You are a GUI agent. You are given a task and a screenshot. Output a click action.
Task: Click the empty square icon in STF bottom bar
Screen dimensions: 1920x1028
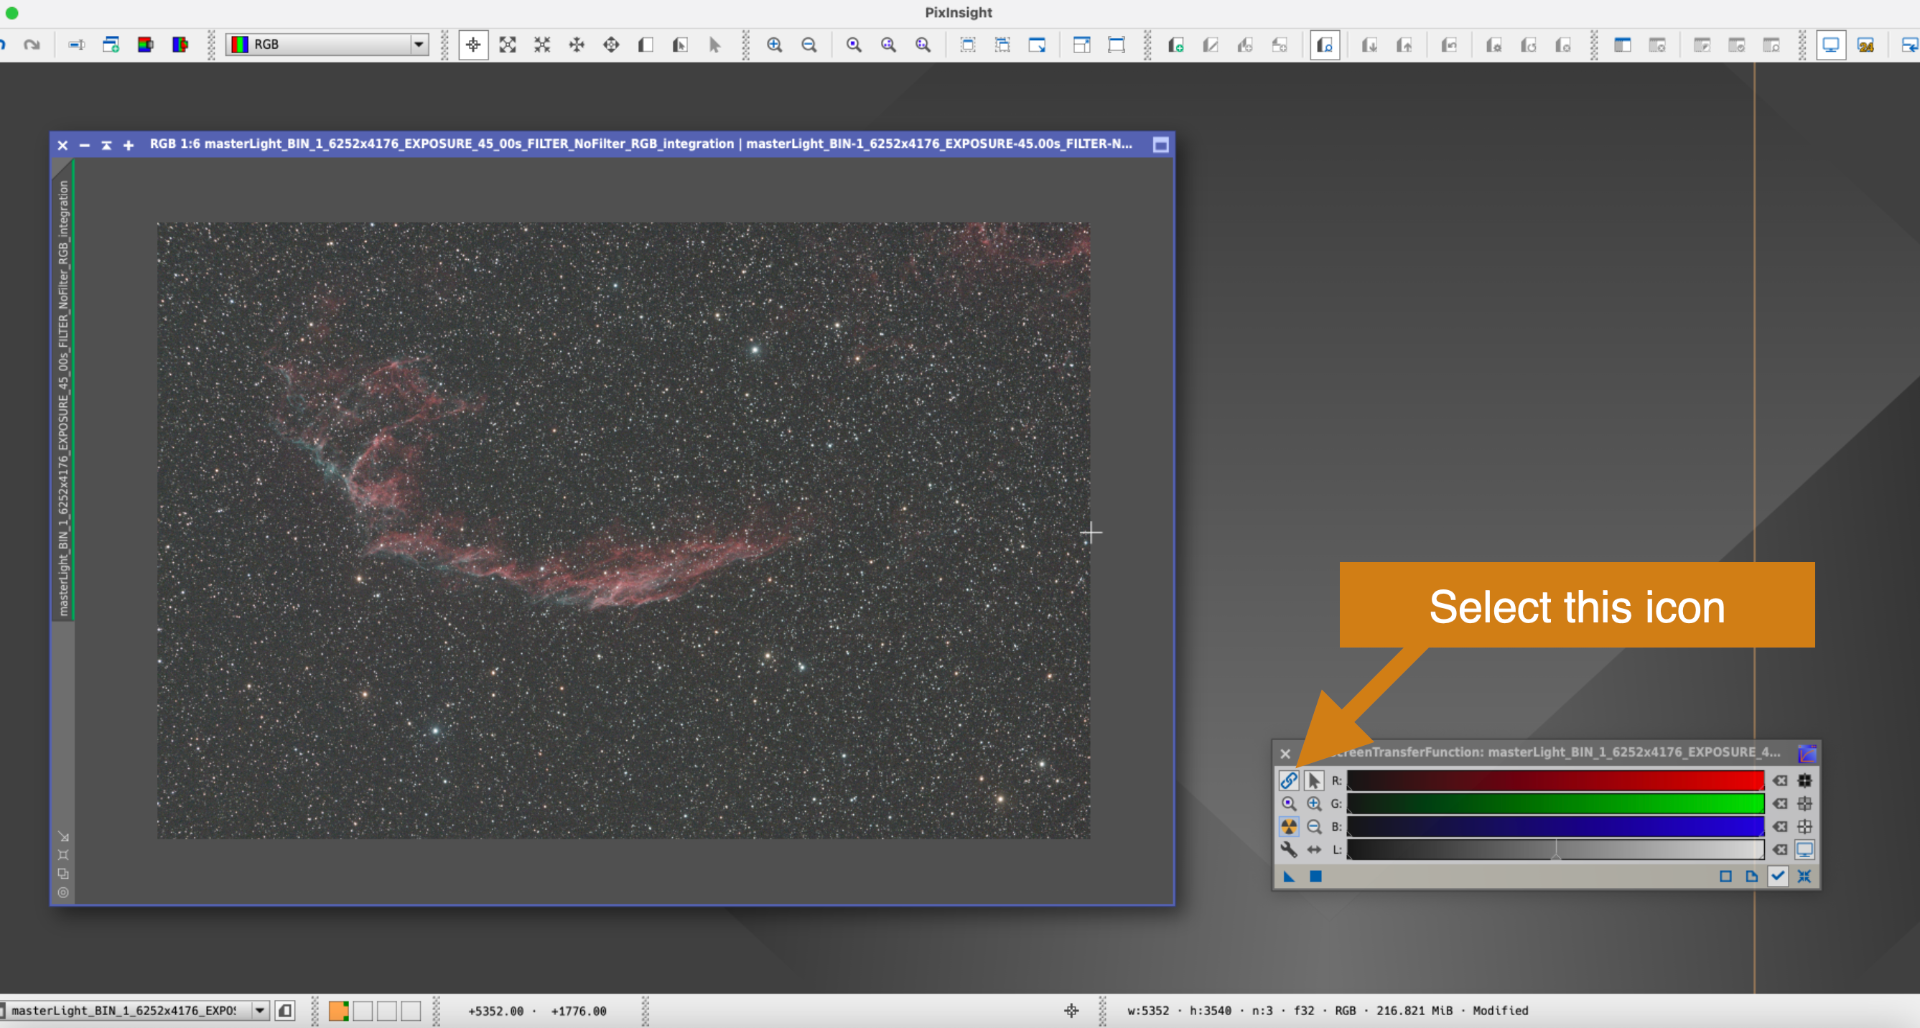(1725, 877)
